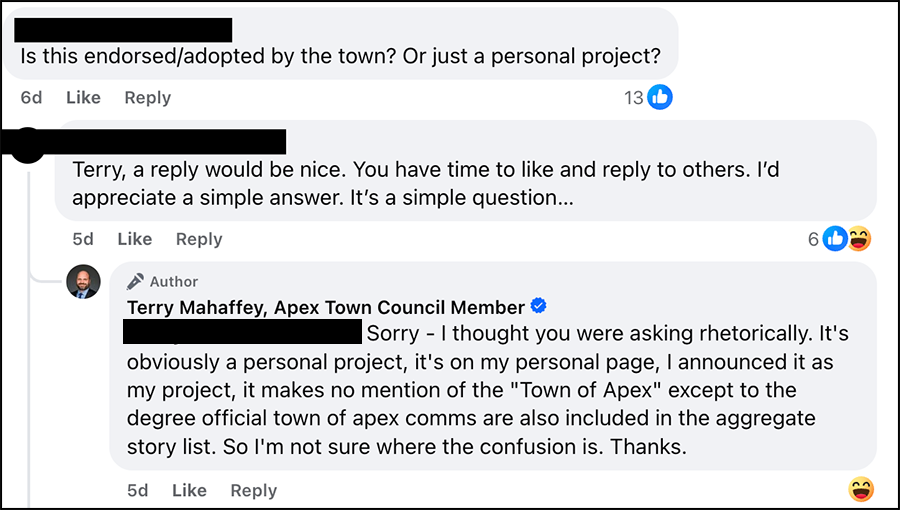Reply to Terry Mahaffey's comment
This screenshot has height=510, width=900.
tap(253, 490)
